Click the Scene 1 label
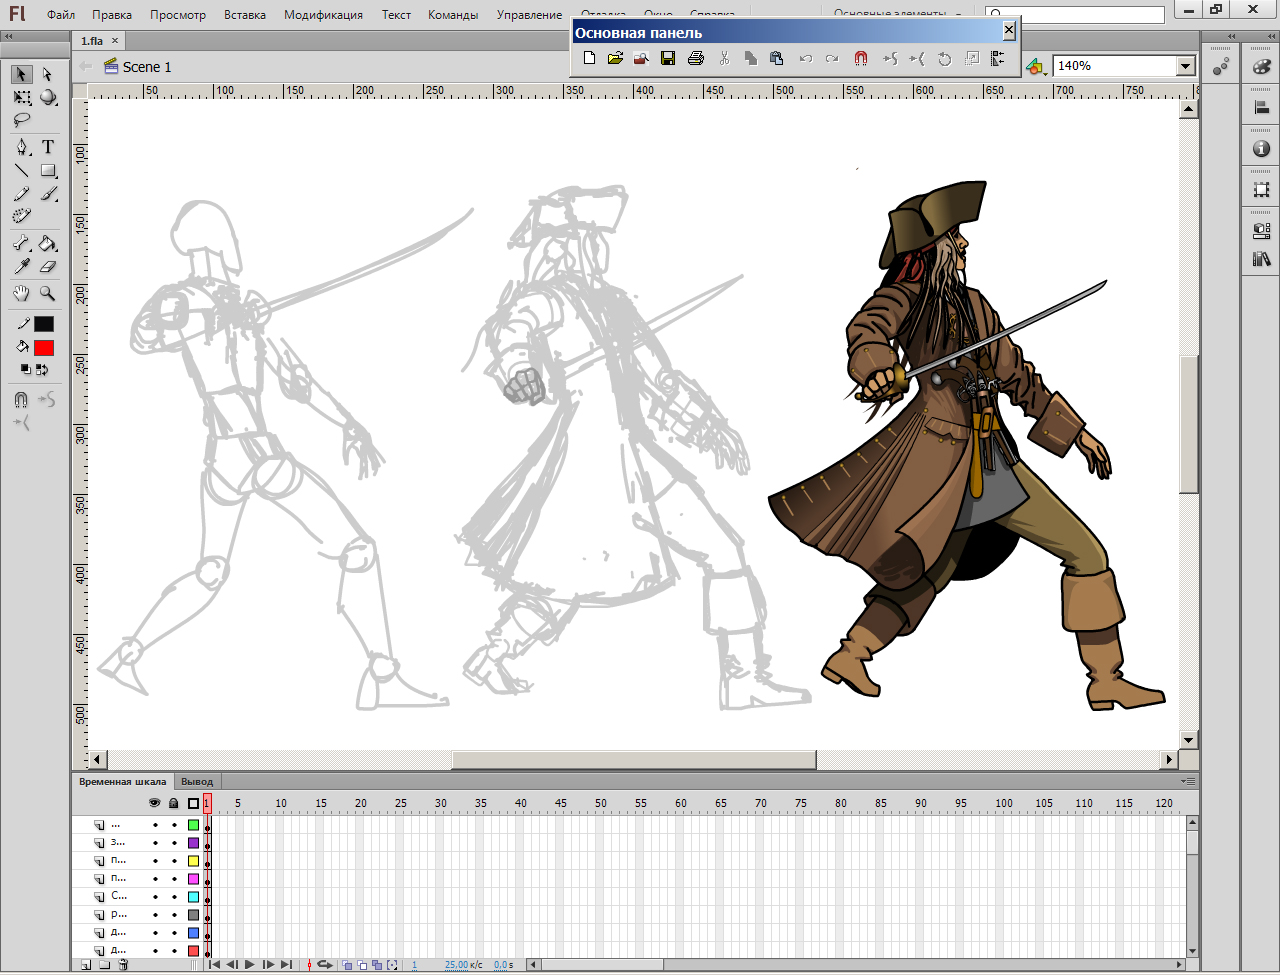 pyautogui.click(x=147, y=67)
